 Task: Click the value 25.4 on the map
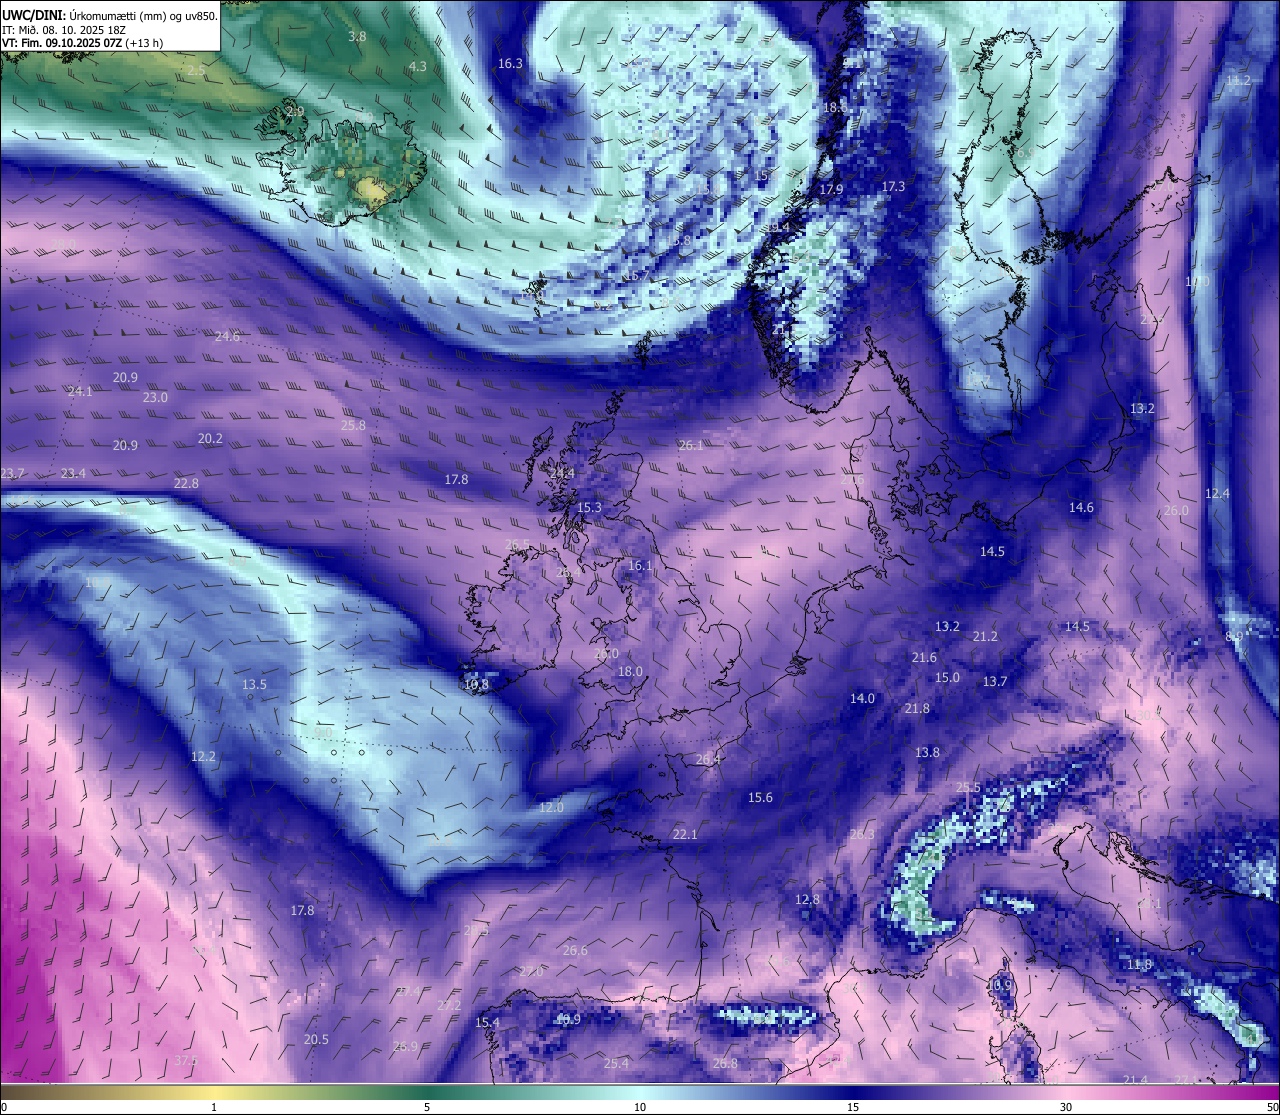click(x=616, y=1063)
